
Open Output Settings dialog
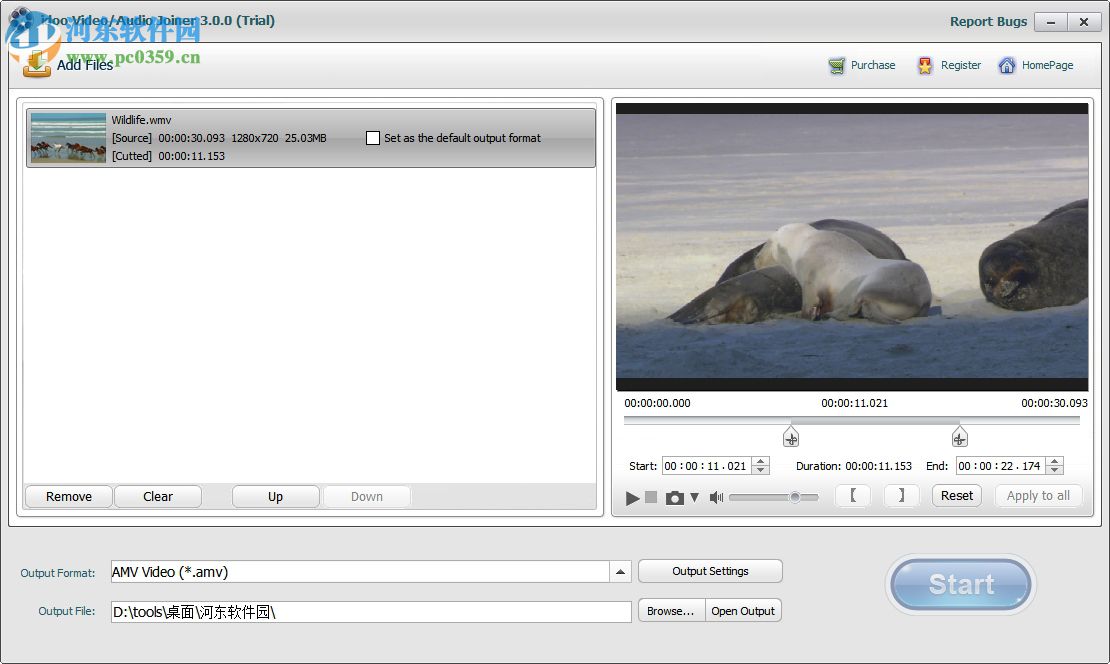pyautogui.click(x=710, y=570)
